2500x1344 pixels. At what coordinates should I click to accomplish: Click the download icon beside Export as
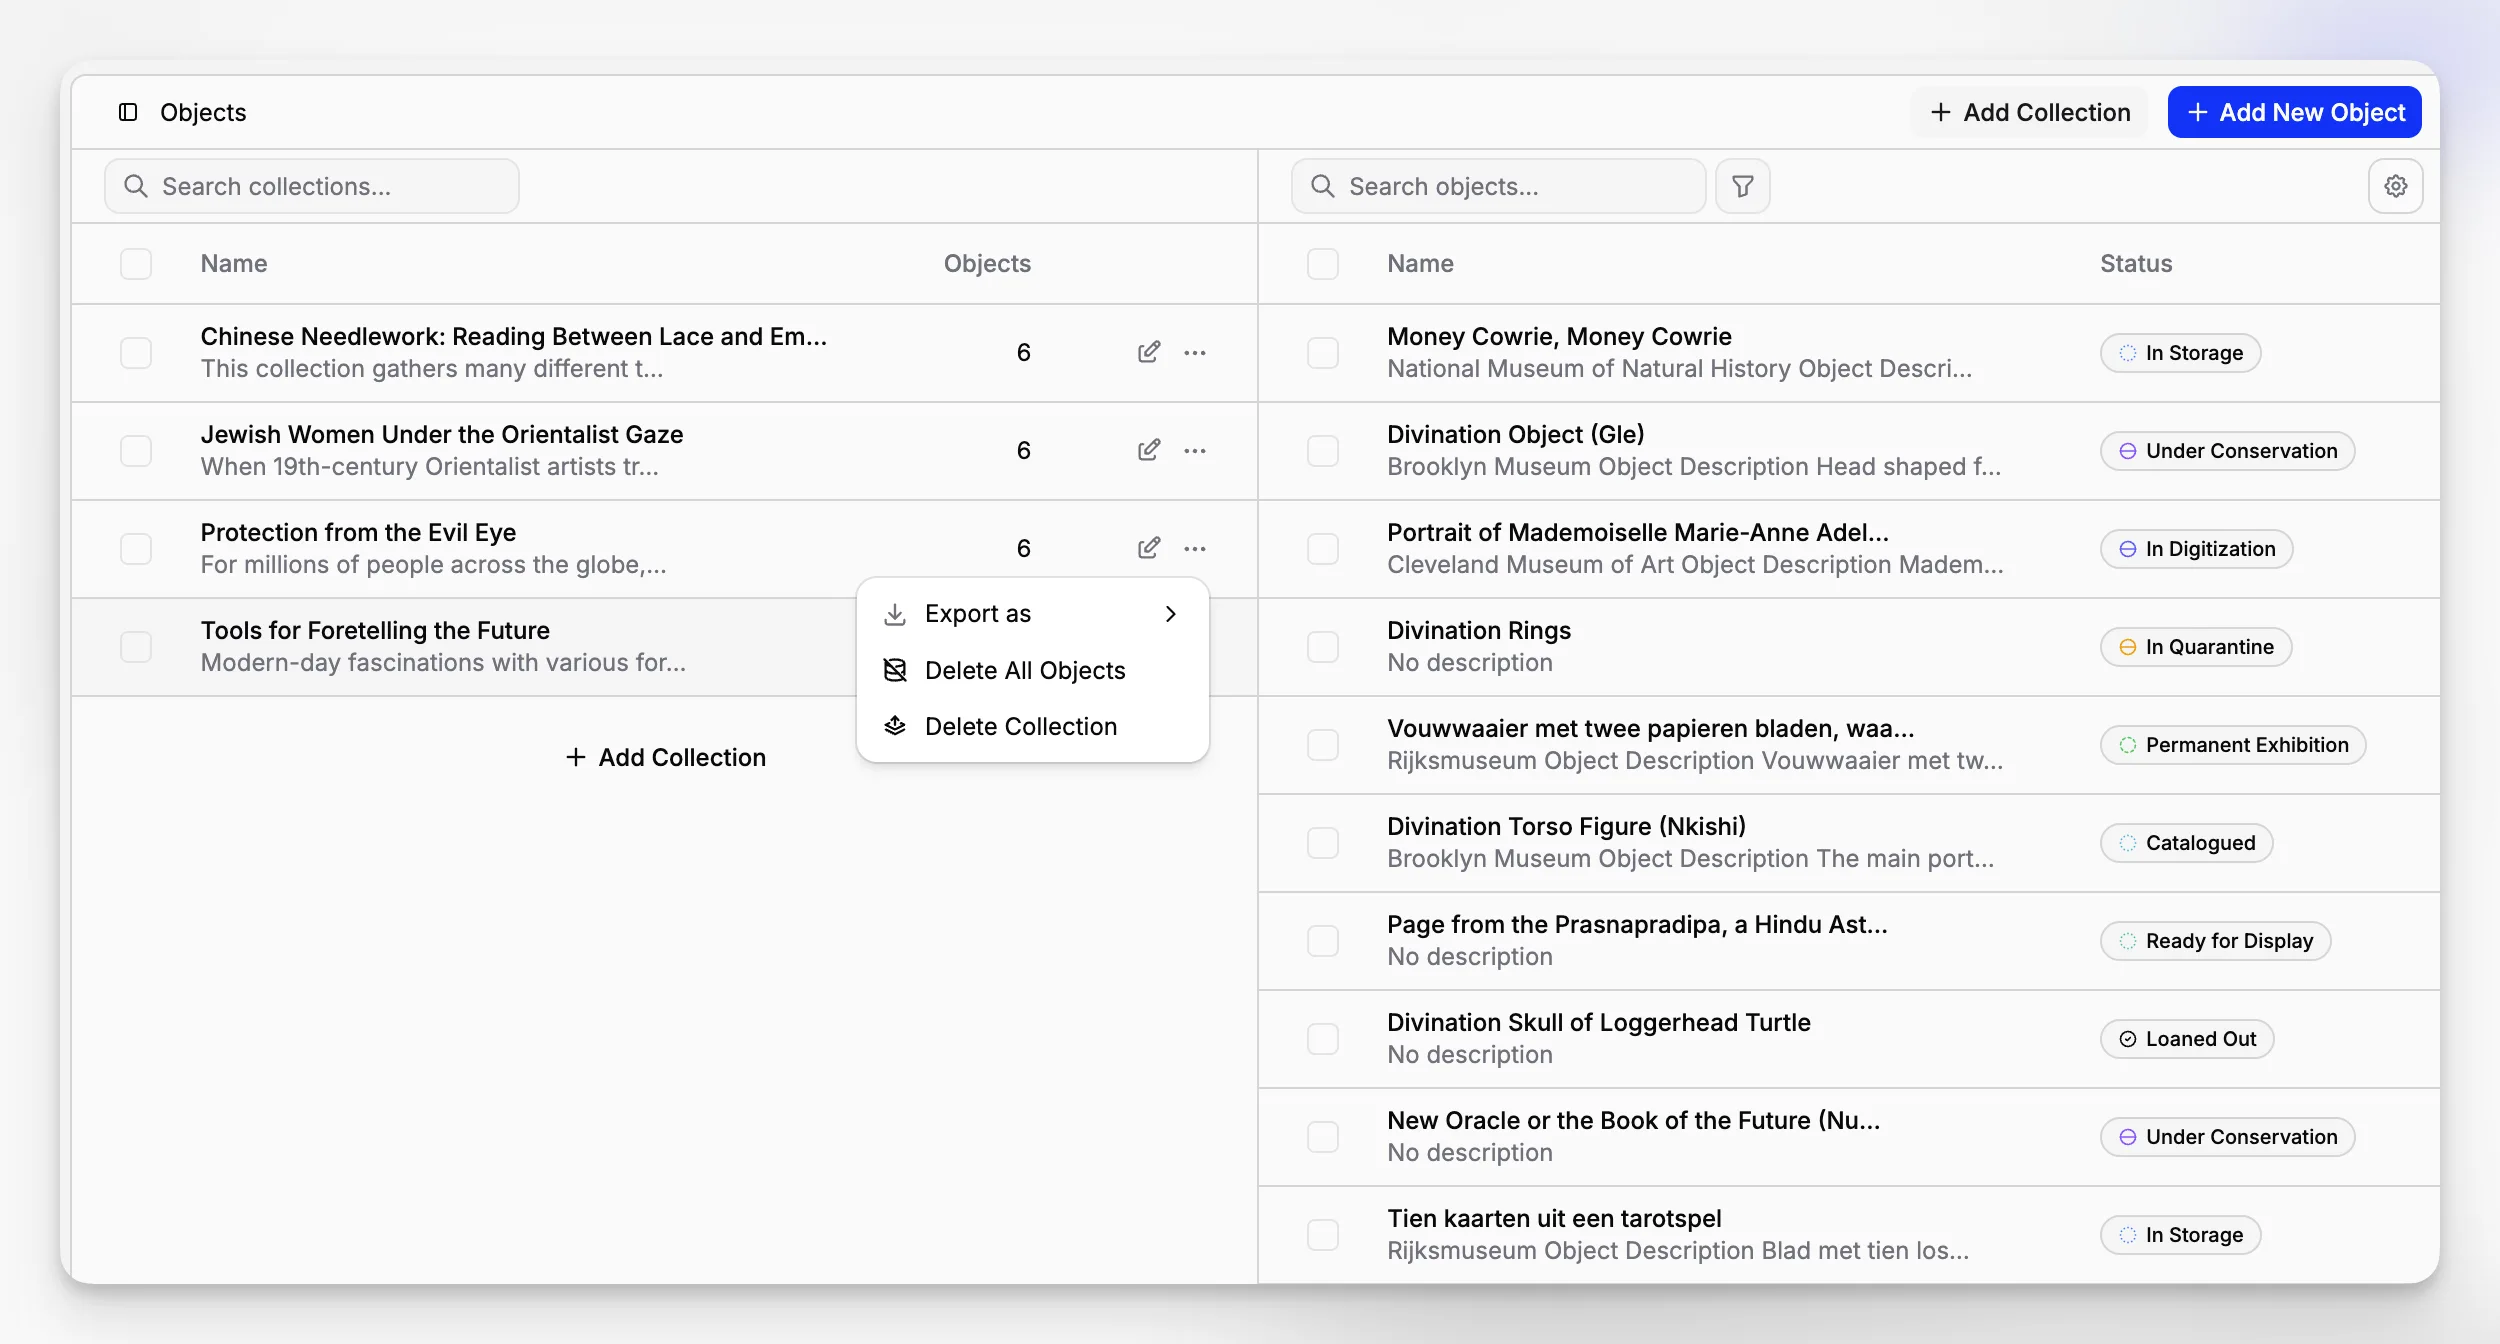pyautogui.click(x=895, y=614)
